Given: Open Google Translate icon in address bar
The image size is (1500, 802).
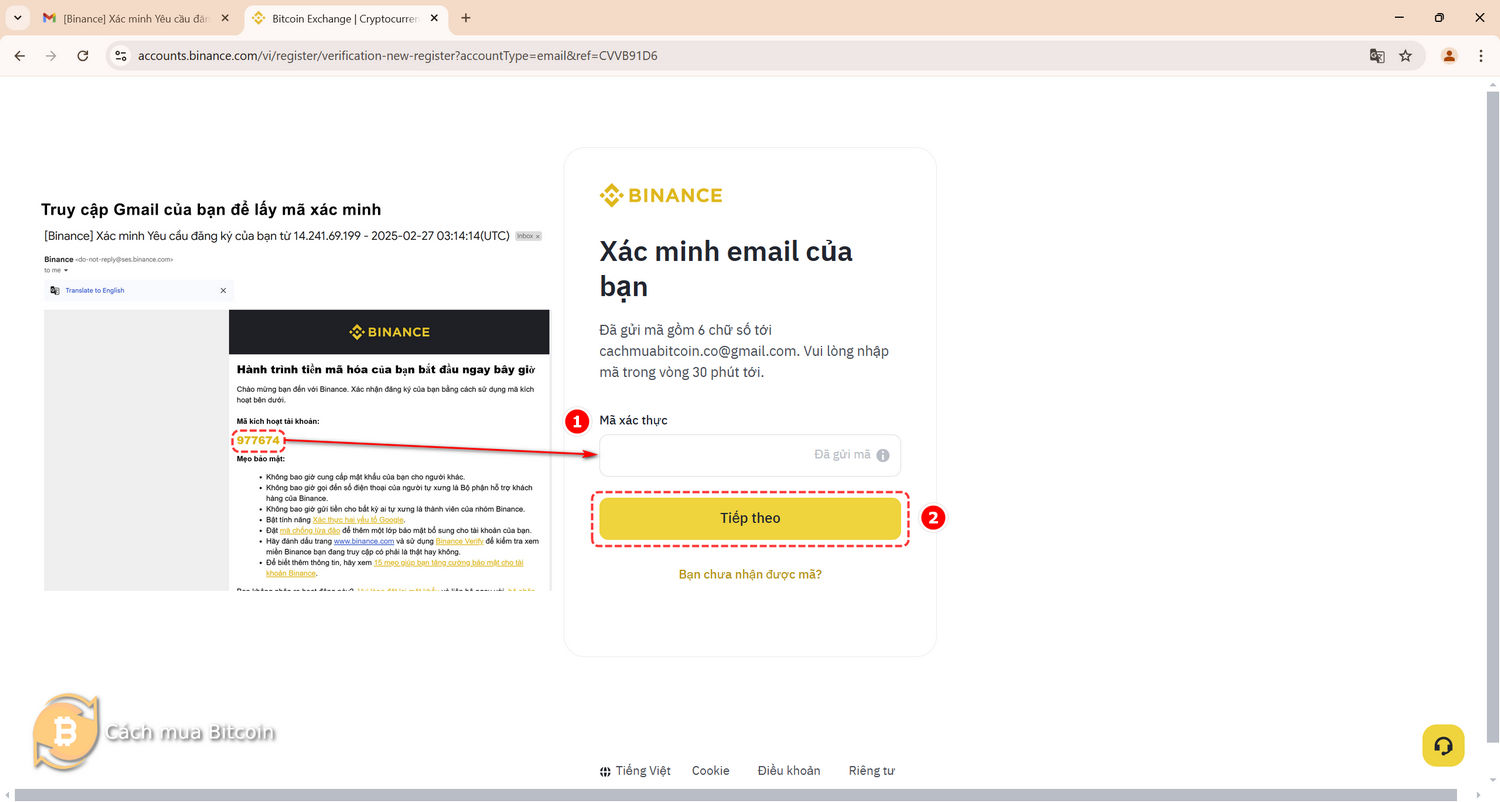Looking at the screenshot, I should tap(1377, 56).
